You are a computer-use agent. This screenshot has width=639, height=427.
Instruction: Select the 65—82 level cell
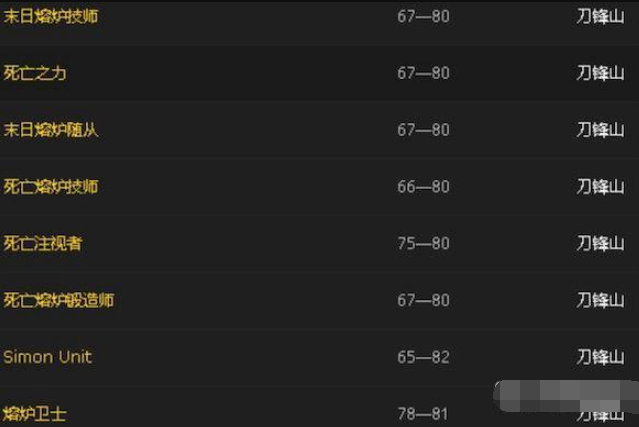click(x=423, y=357)
